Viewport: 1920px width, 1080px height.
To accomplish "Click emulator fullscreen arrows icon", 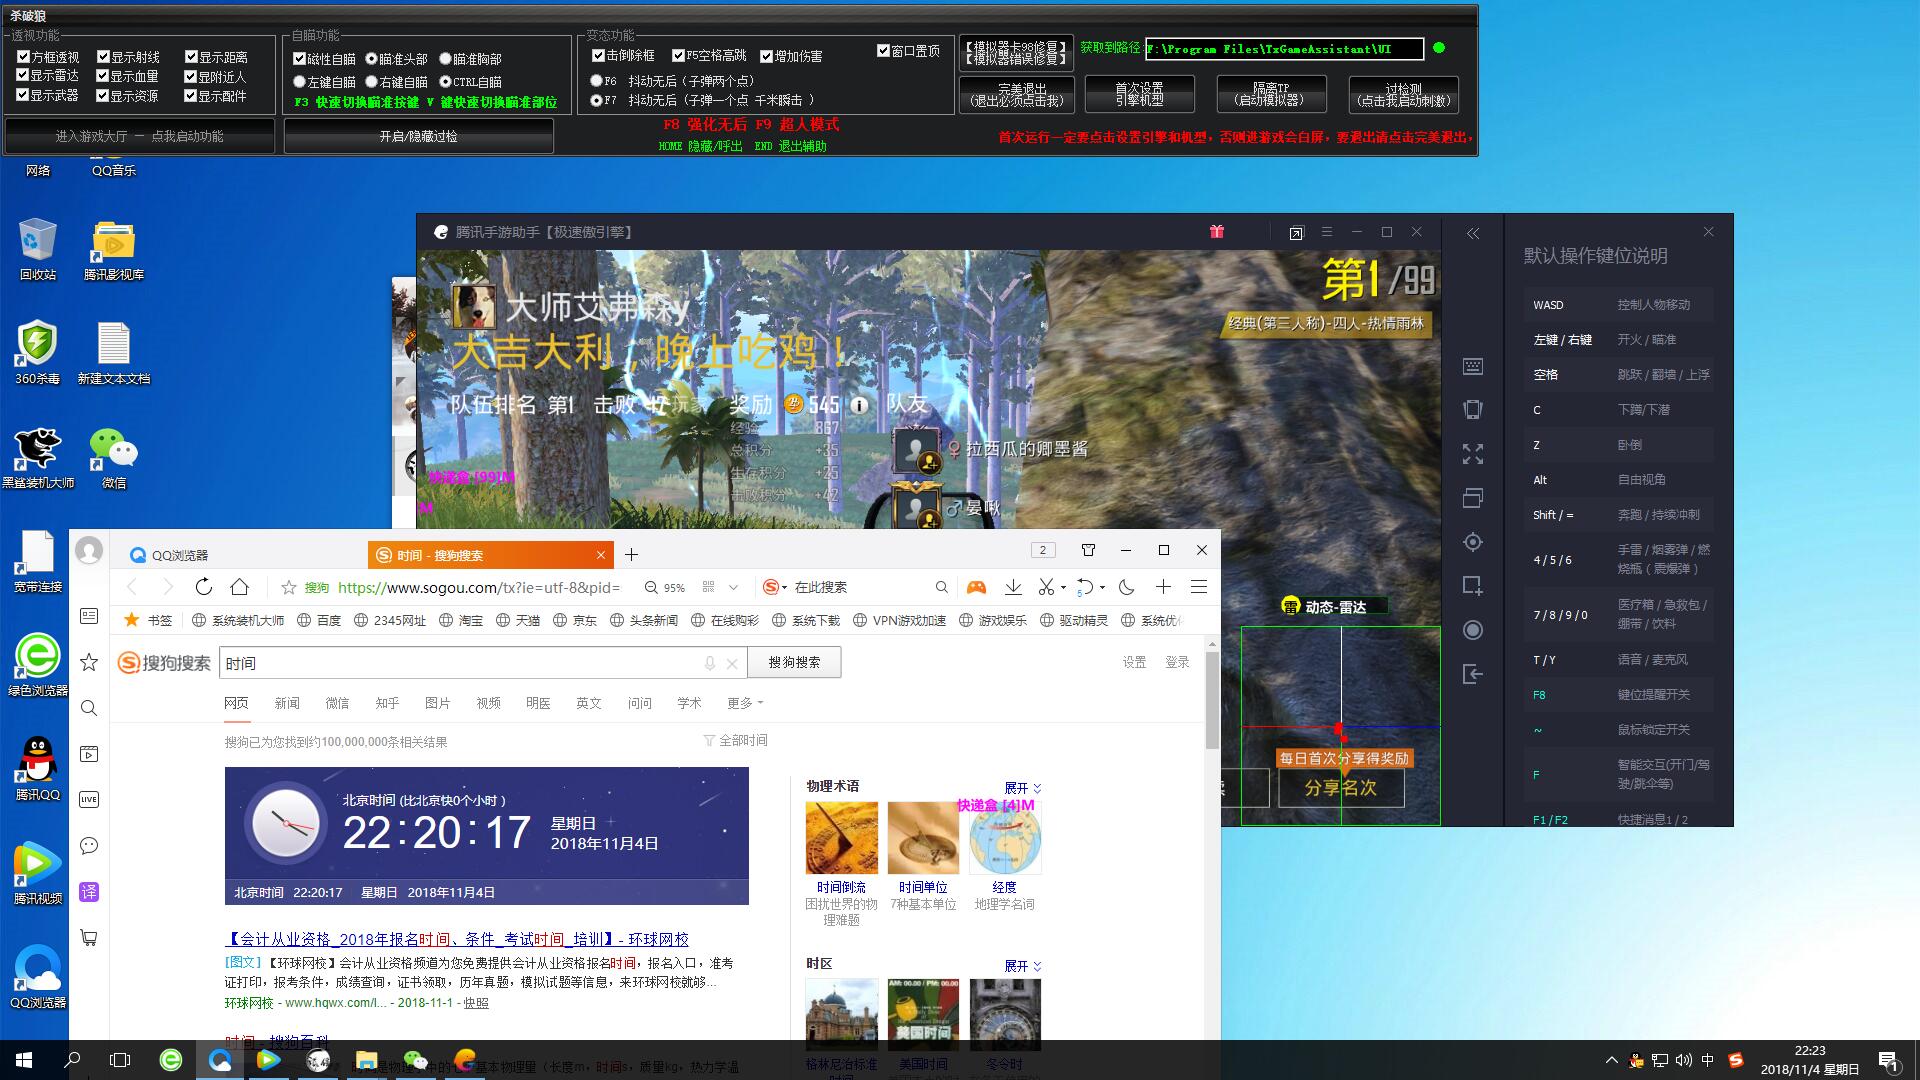I will (x=1473, y=455).
